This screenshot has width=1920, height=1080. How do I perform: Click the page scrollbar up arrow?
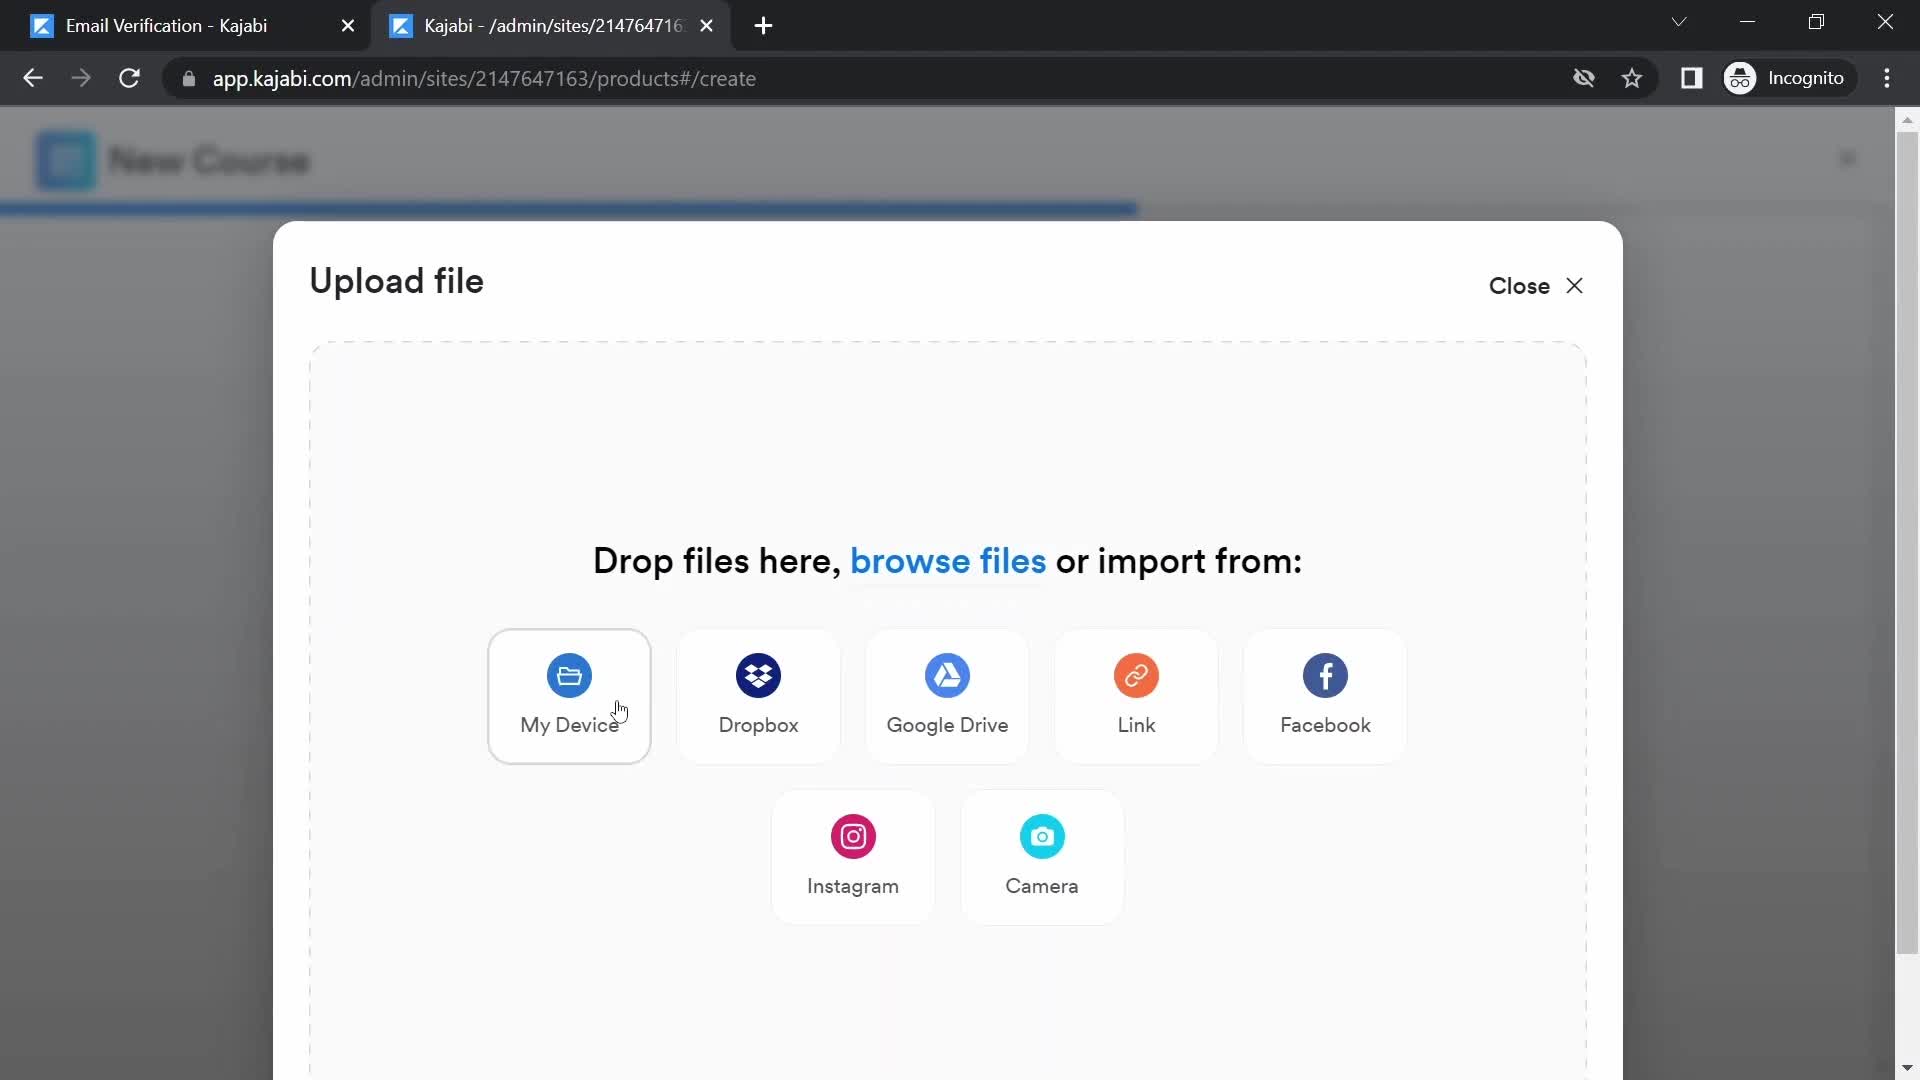pyautogui.click(x=1907, y=119)
